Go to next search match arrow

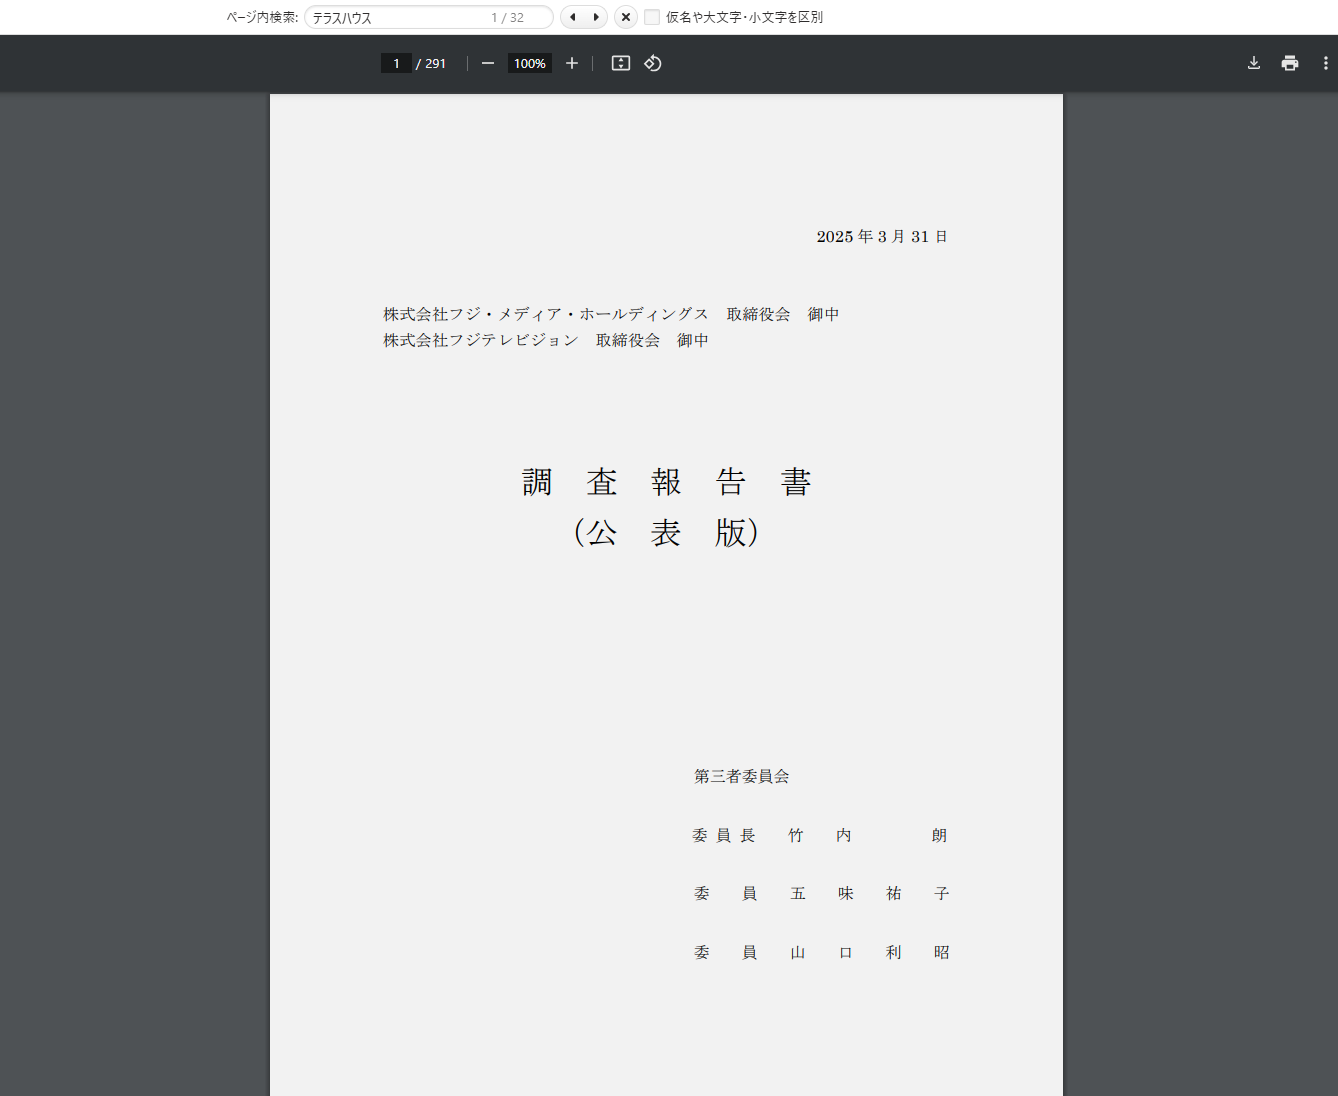pyautogui.click(x=596, y=17)
